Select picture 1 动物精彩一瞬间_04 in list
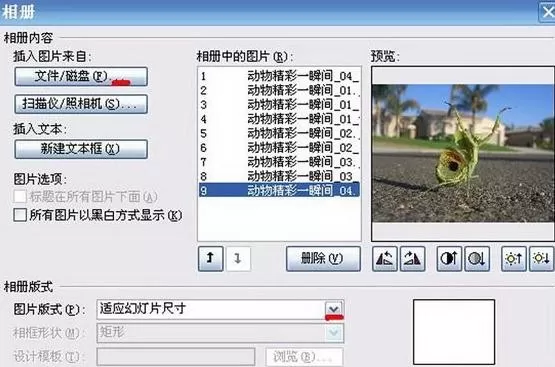 [279, 76]
